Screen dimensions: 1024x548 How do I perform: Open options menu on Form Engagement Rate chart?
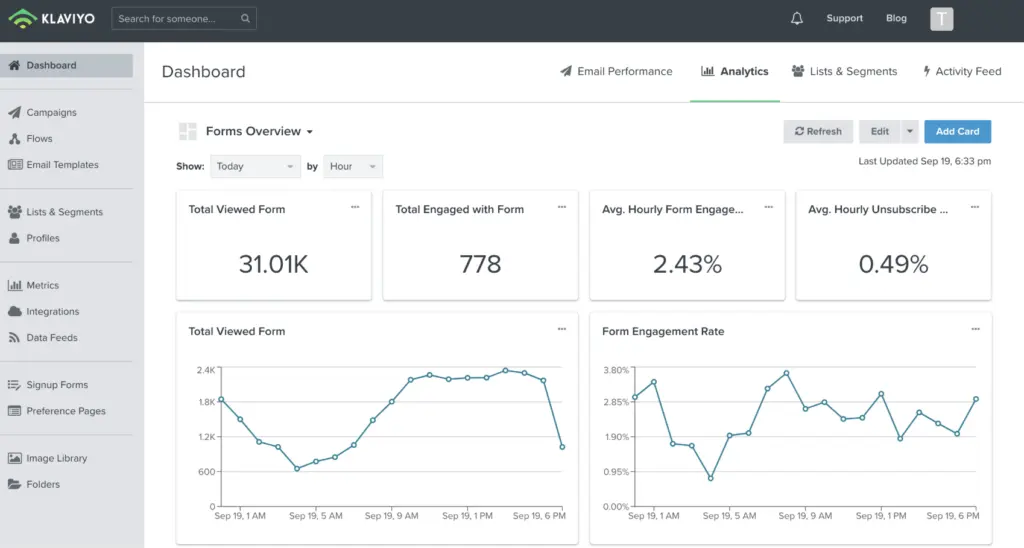[x=975, y=329]
